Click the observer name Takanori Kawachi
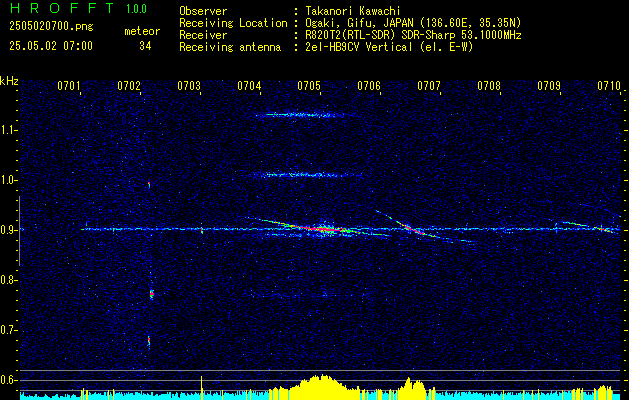629x400 pixels. pos(353,11)
